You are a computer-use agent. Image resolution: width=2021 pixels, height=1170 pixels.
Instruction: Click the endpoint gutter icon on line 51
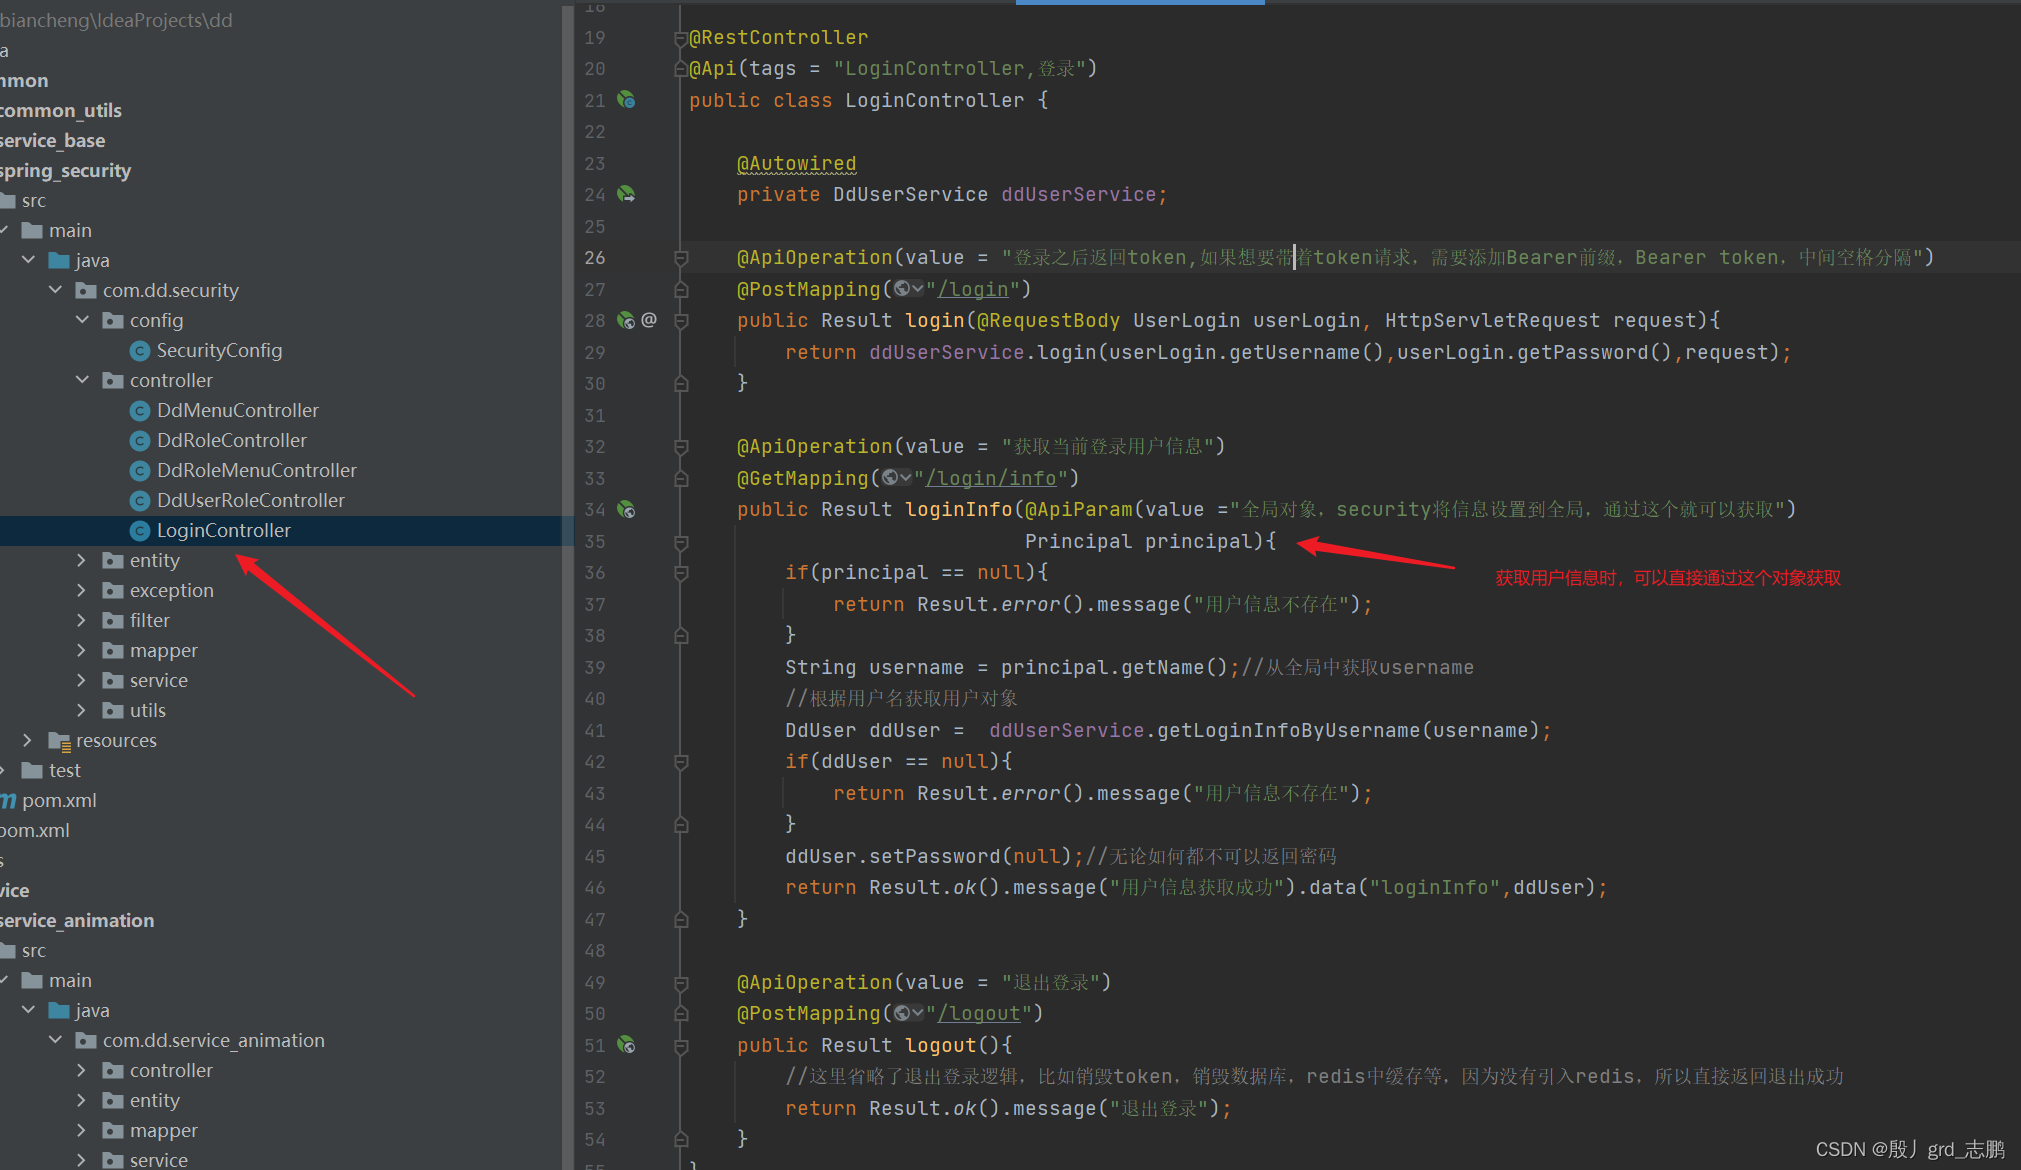click(626, 1045)
